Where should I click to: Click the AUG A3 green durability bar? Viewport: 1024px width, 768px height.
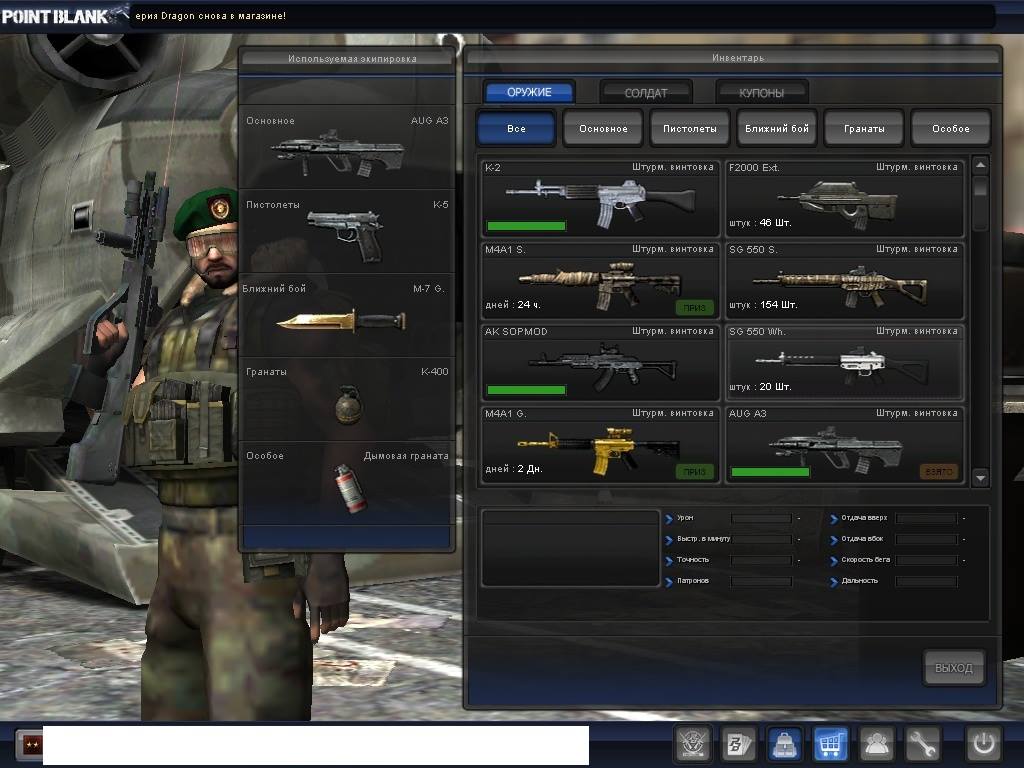(x=770, y=472)
